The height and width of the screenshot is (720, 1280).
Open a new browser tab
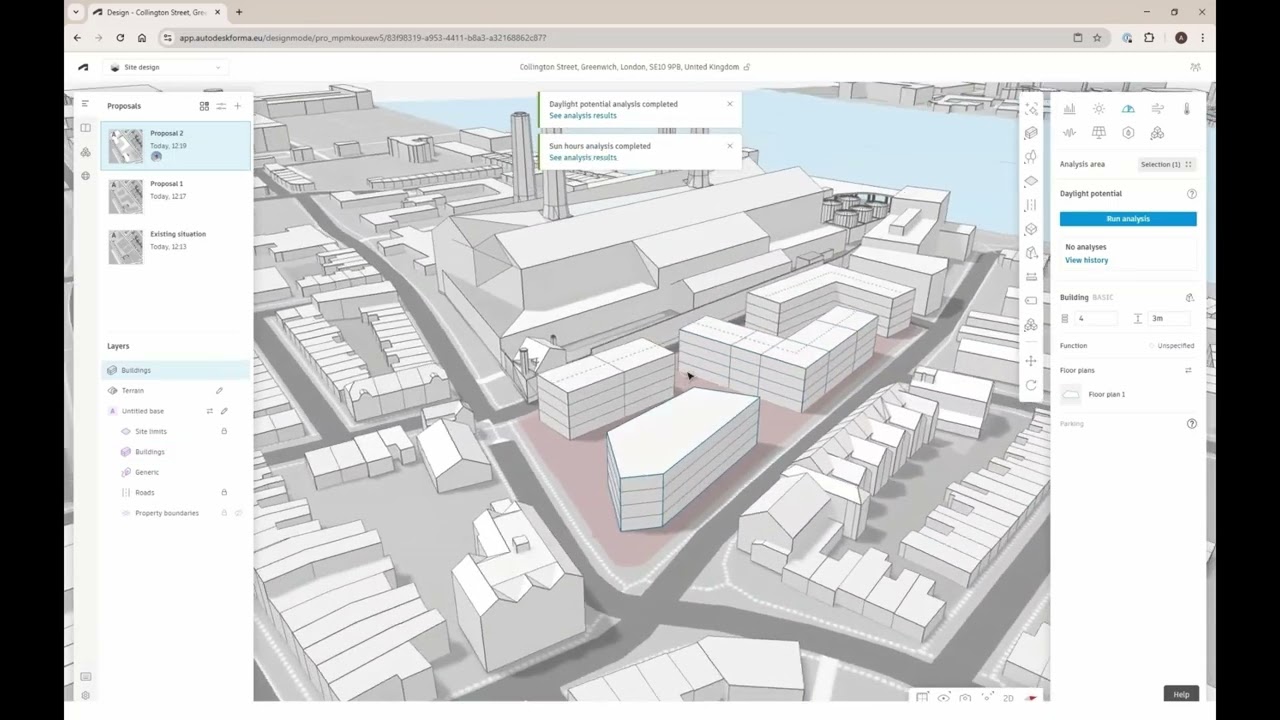pos(239,12)
